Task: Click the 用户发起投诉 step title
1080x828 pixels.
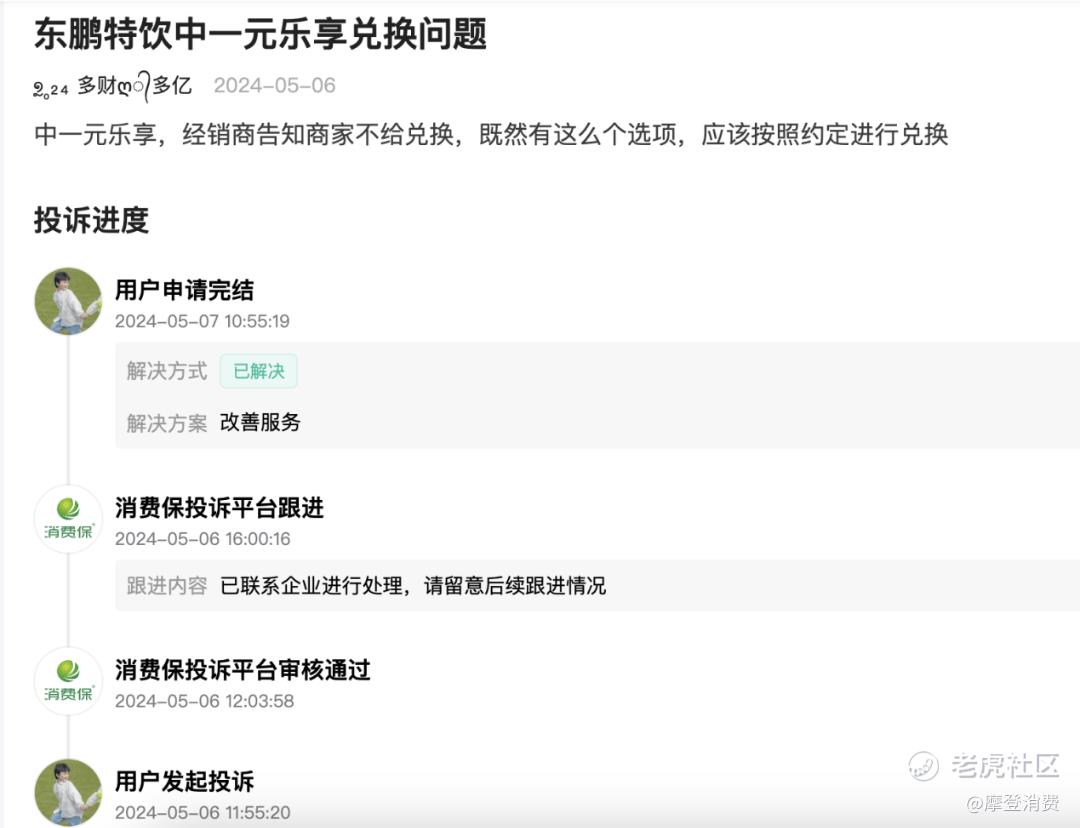Action: click(x=184, y=781)
